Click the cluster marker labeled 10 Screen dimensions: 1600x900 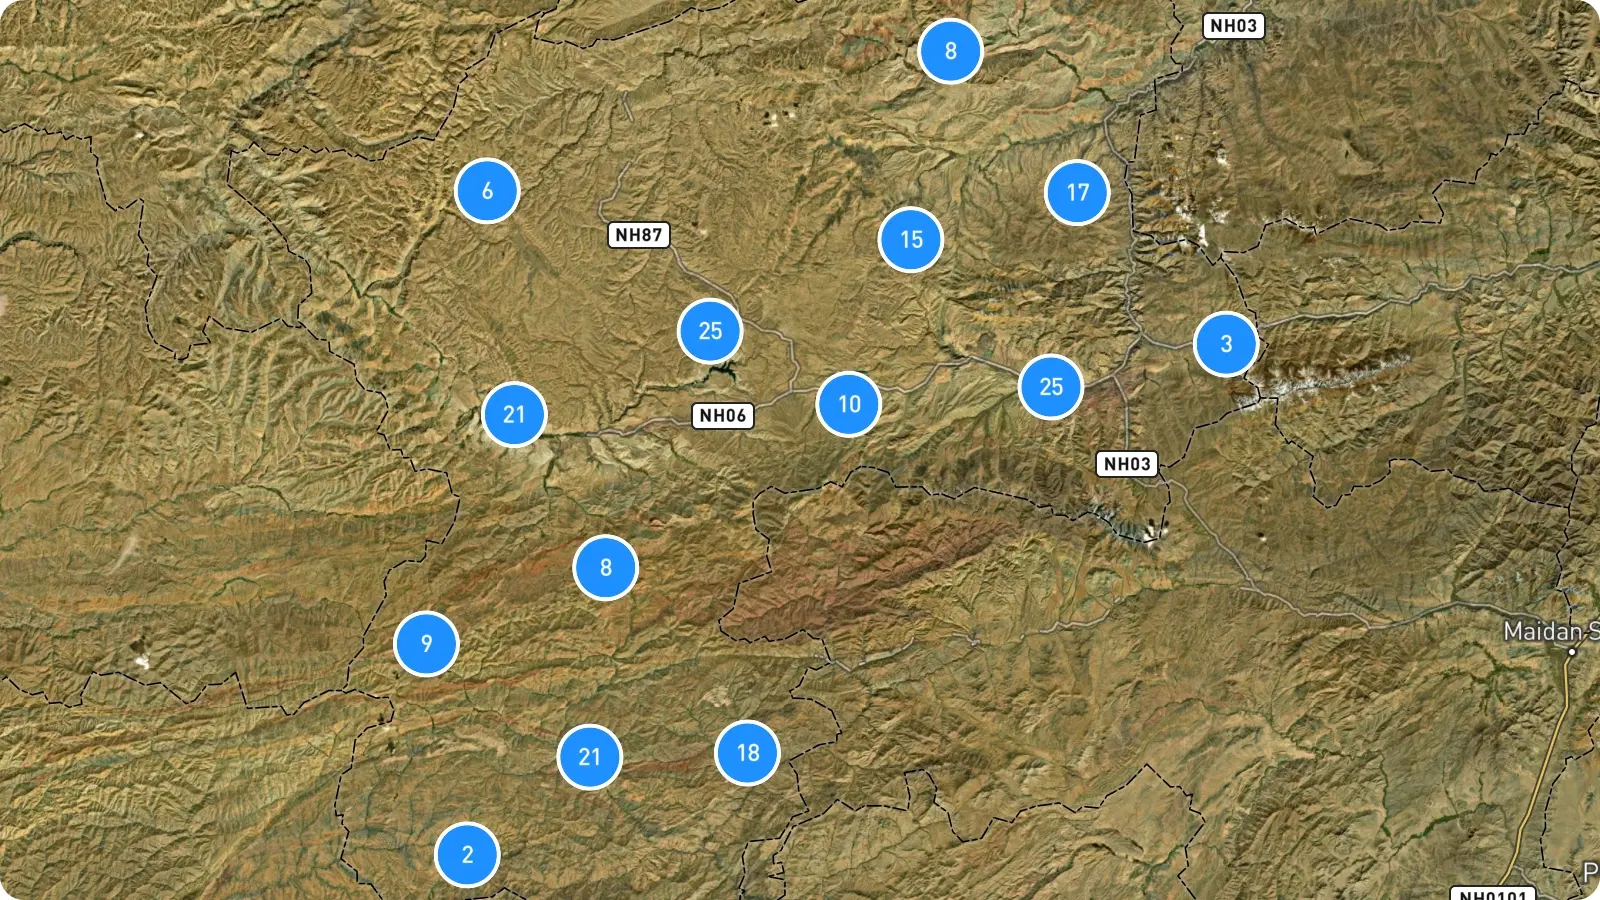point(849,404)
